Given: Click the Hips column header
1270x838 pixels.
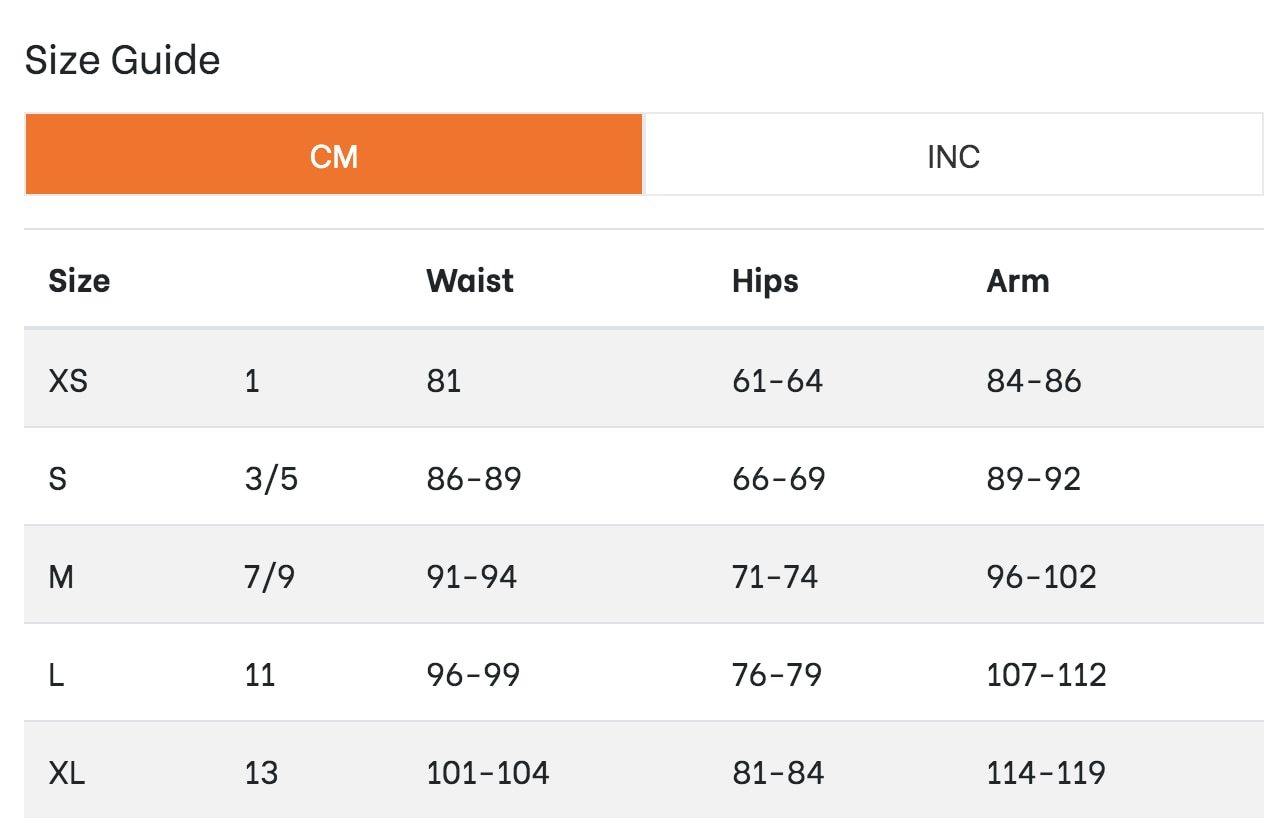Looking at the screenshot, I should 765,281.
